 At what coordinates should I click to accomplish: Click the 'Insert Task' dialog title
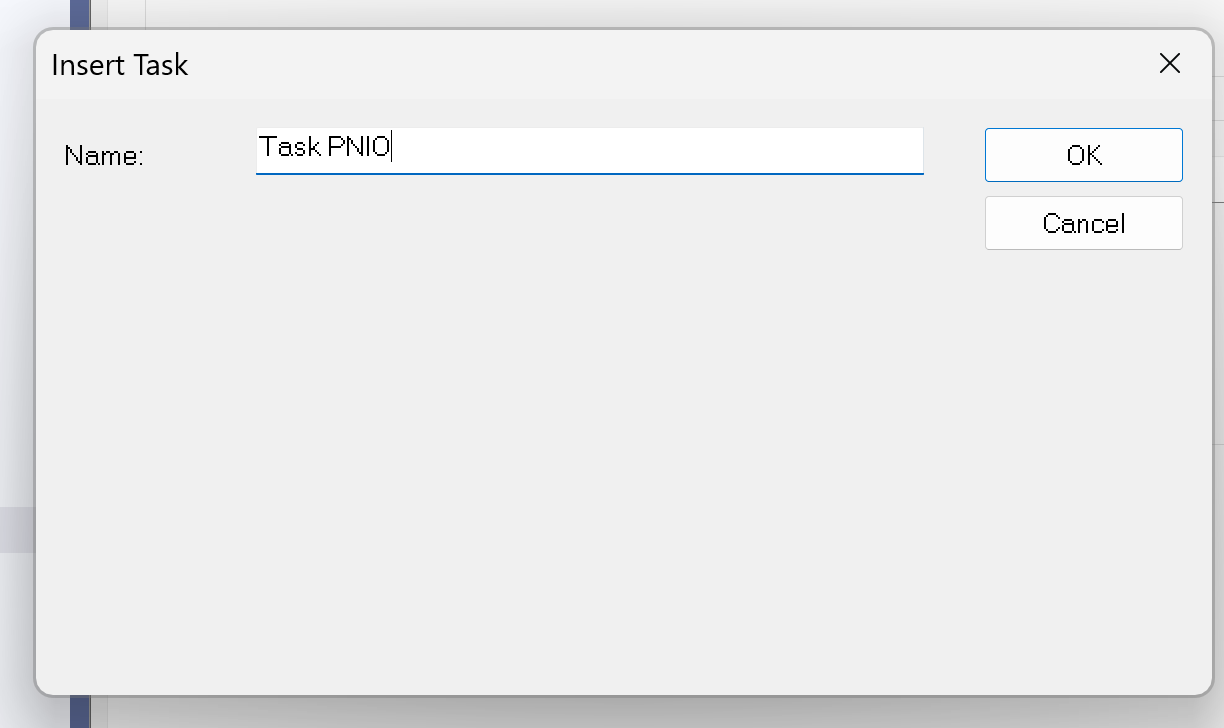click(120, 66)
